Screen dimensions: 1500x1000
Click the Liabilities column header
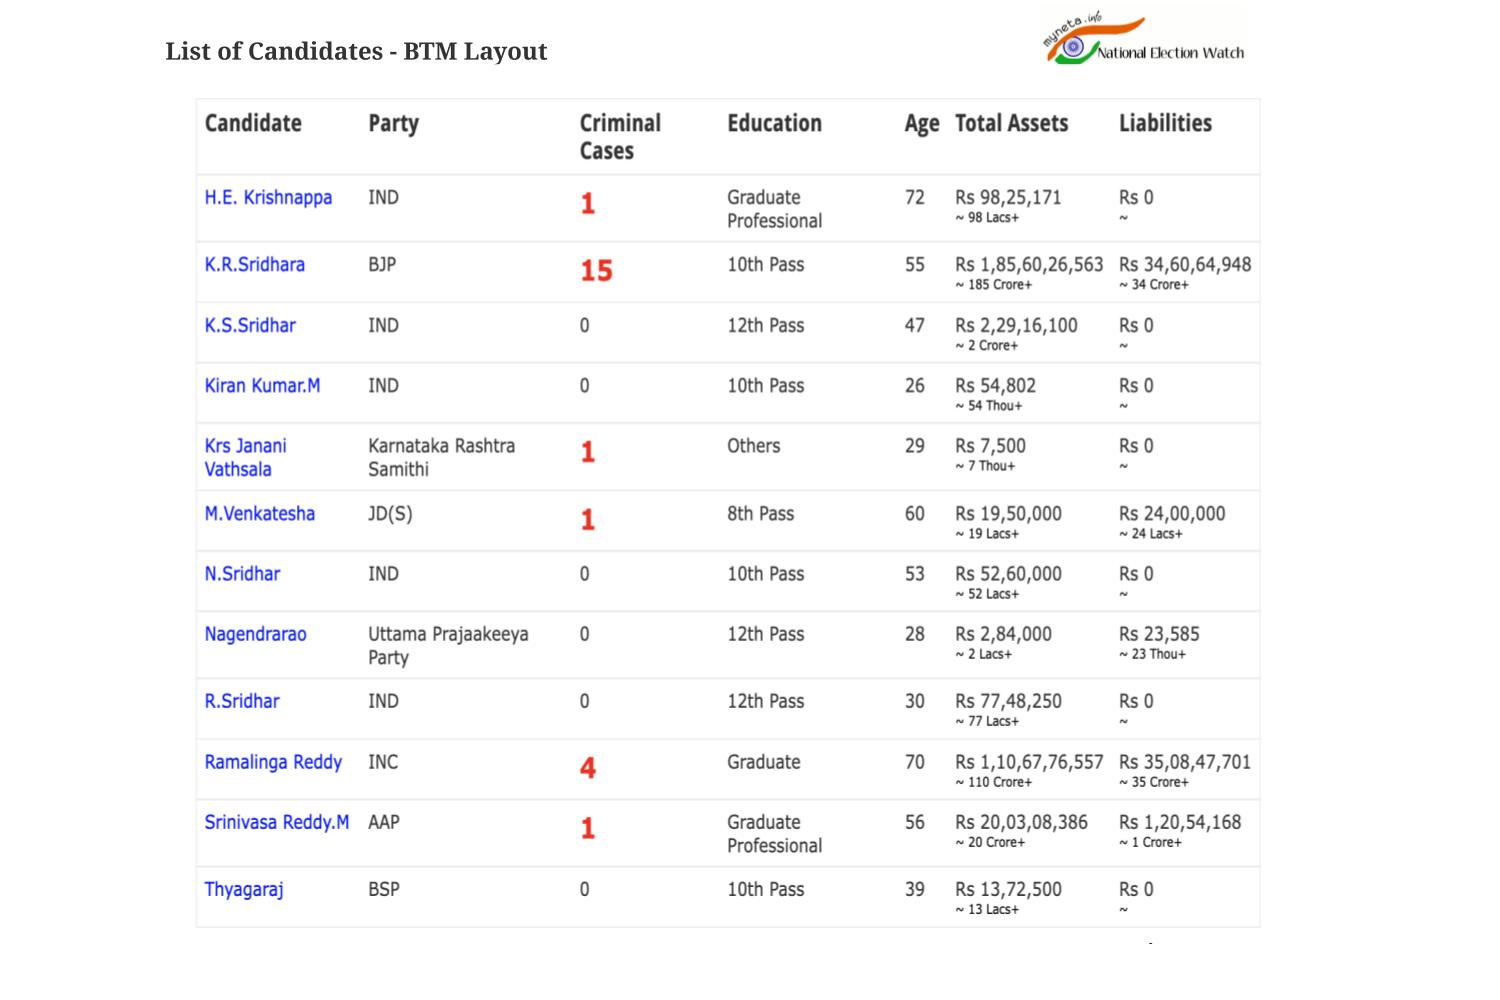[x=1165, y=123]
